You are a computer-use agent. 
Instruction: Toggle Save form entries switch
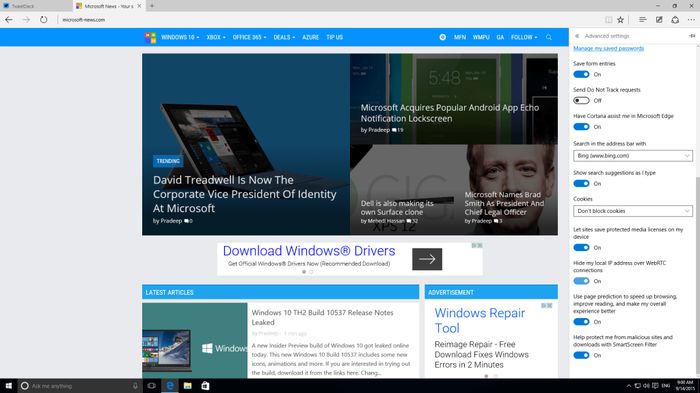pyautogui.click(x=581, y=74)
